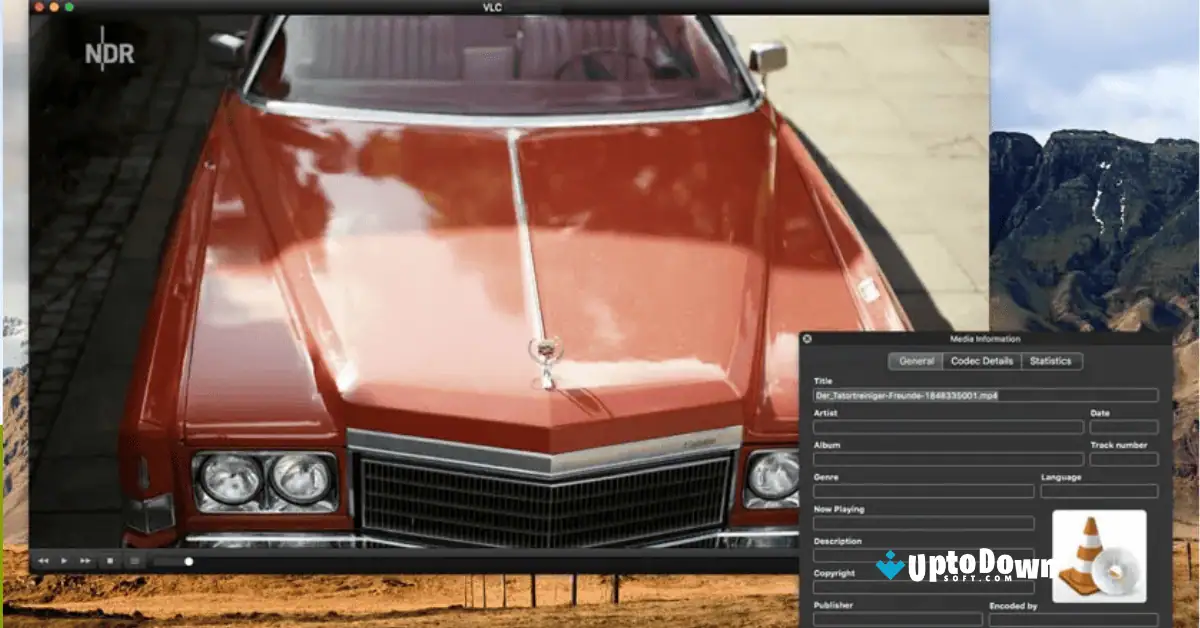Click the fast-forward icon
1200x628 pixels.
(x=85, y=560)
